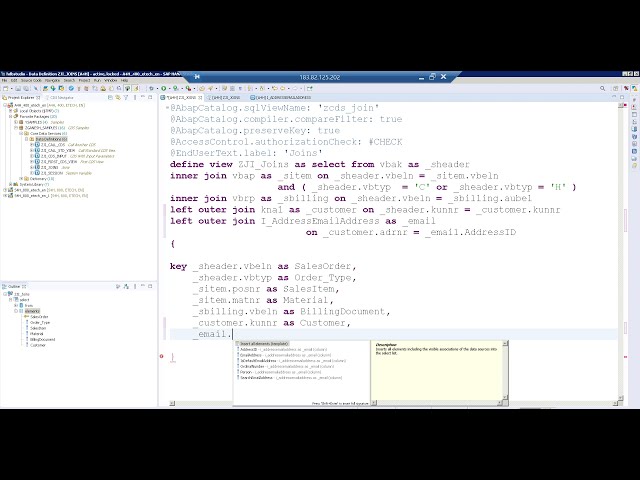Expand the Local Objects tree node
The height and width of the screenshot is (480, 640).
pos(11,111)
